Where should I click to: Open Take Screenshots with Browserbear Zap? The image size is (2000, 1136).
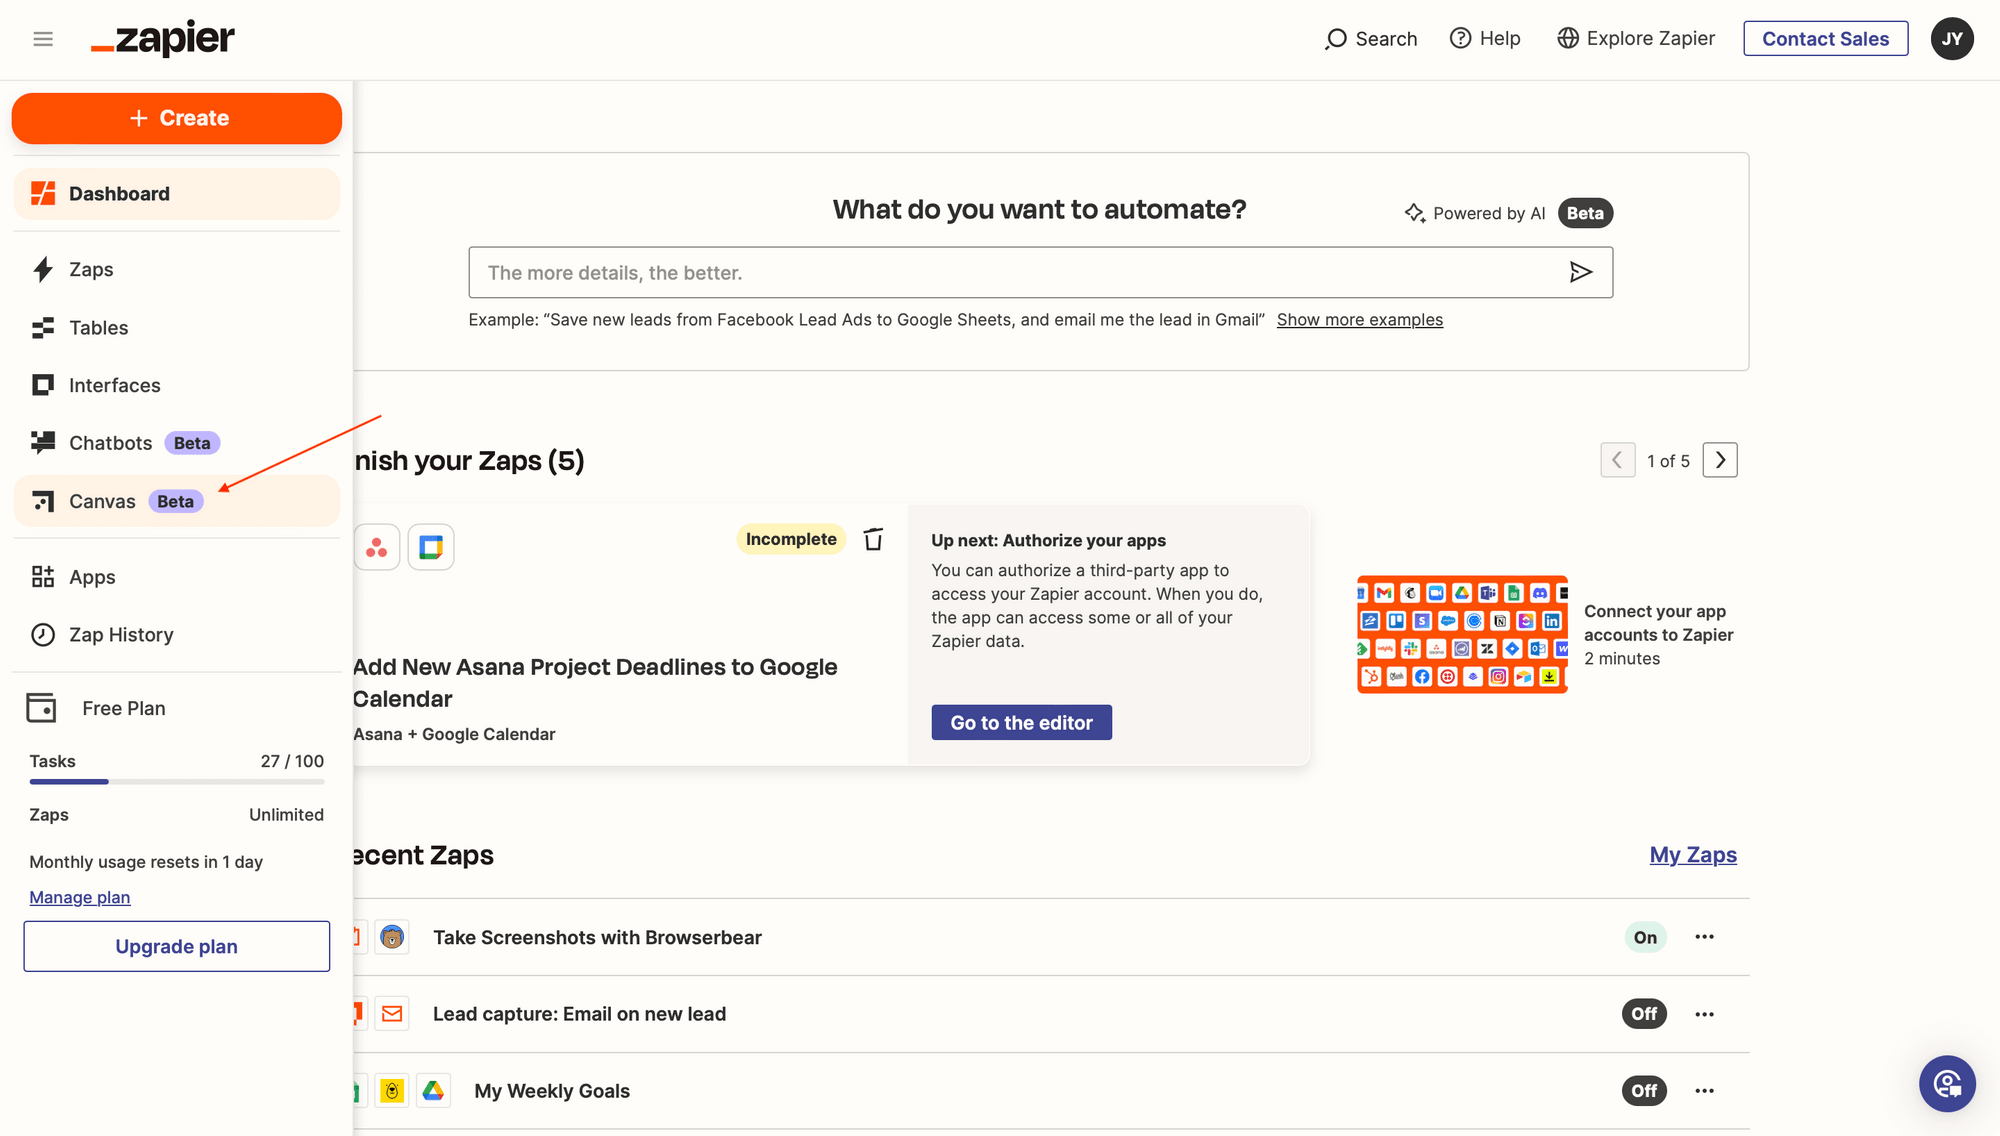point(597,937)
